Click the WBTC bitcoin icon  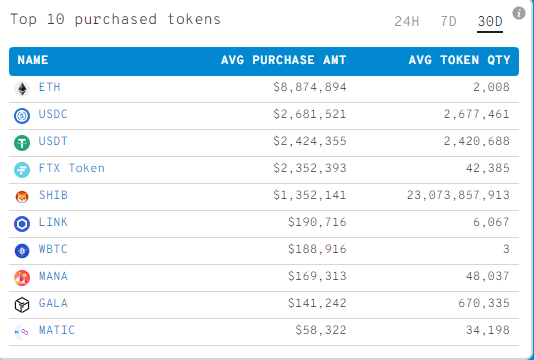(22, 251)
